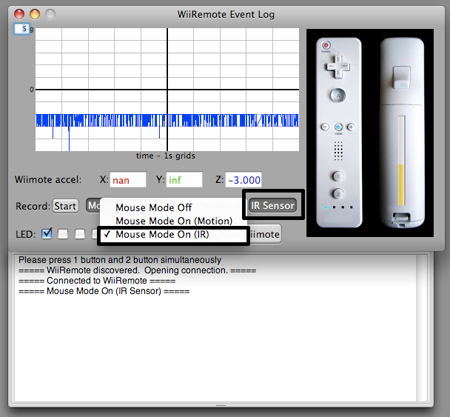Click the partially hidden Wiimote button
The image size is (450, 417).
[265, 234]
